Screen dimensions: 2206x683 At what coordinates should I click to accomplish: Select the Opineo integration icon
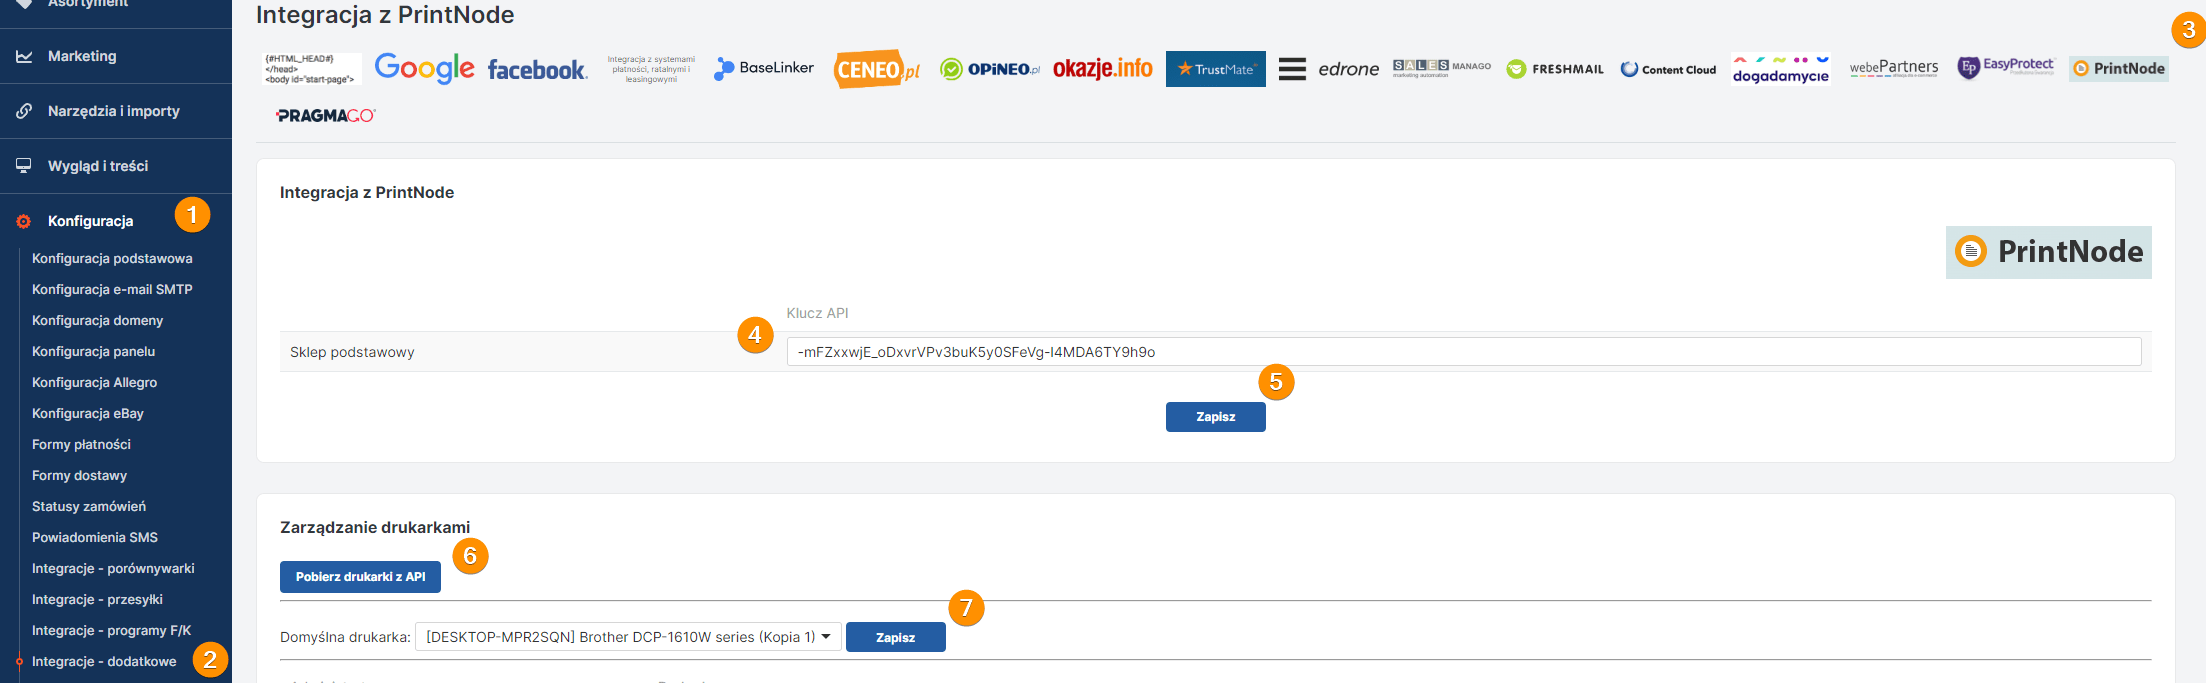coord(990,69)
